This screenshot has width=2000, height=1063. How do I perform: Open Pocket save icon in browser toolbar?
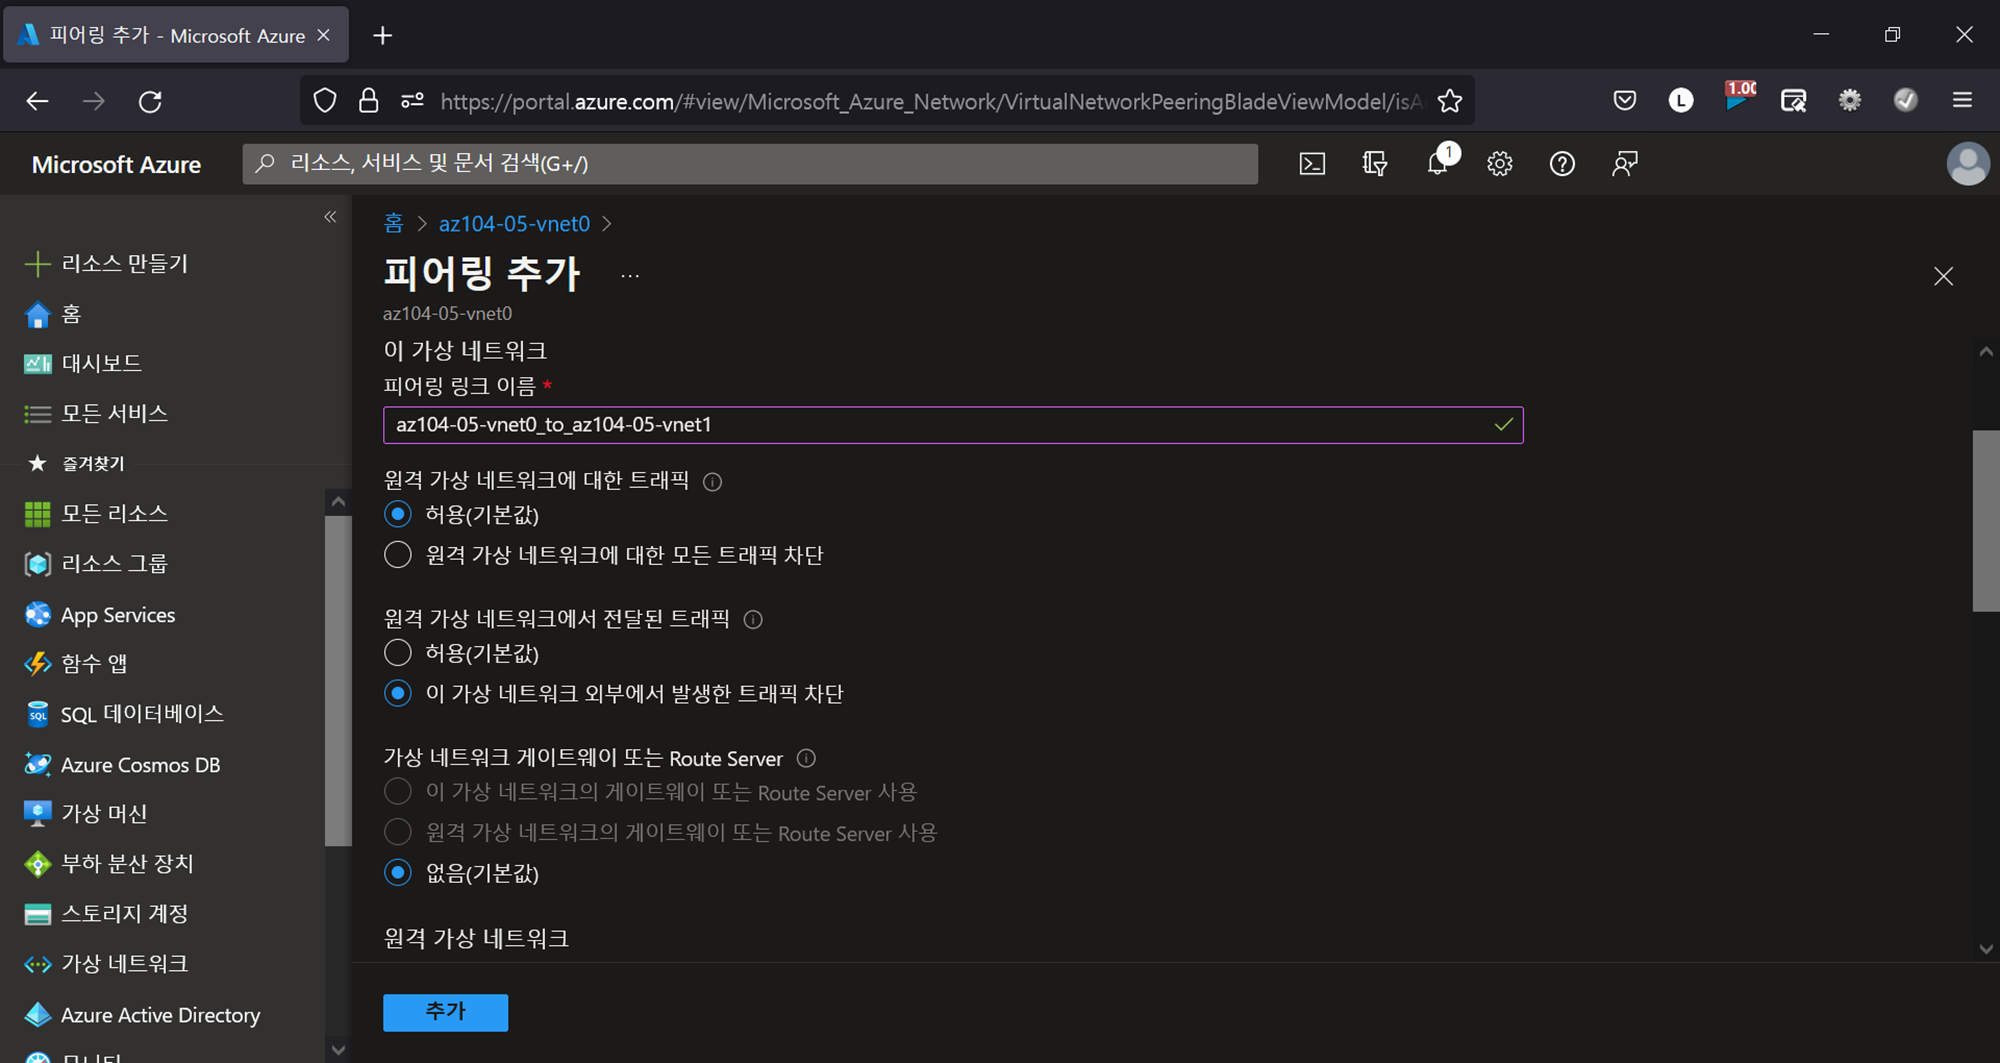[x=1624, y=100]
